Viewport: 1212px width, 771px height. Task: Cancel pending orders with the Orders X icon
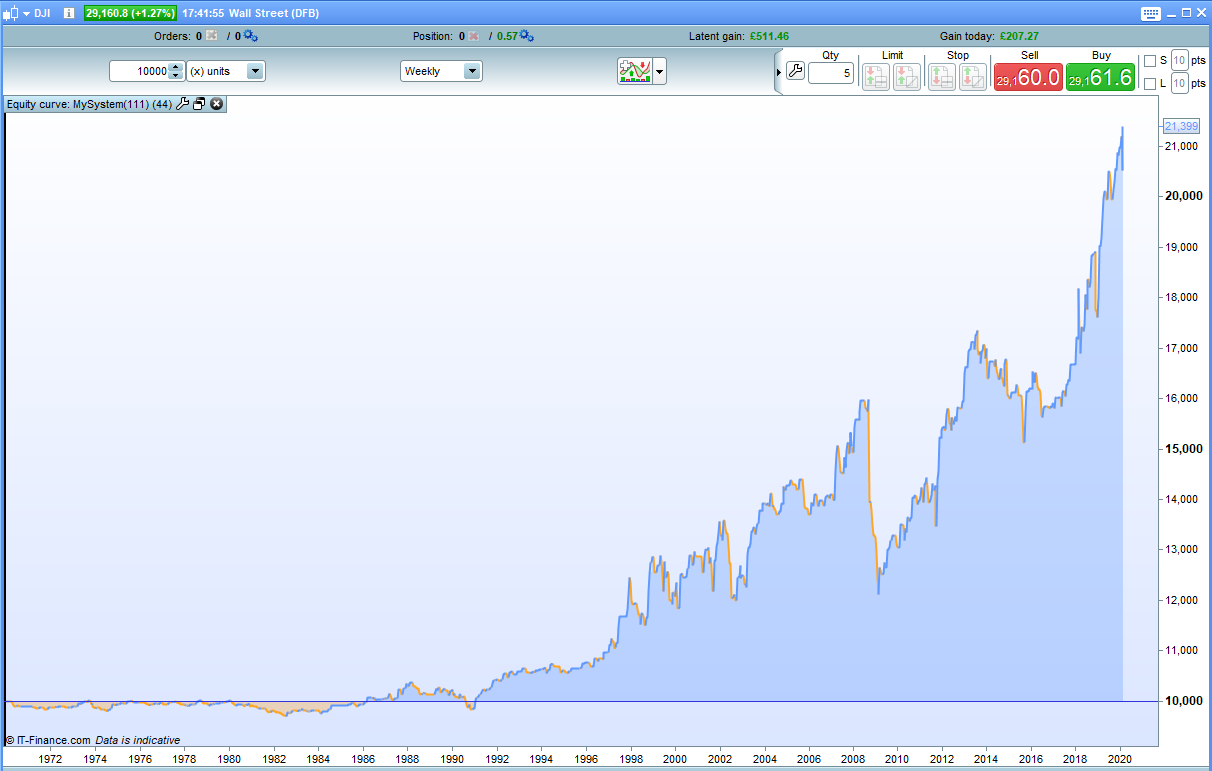pyautogui.click(x=211, y=36)
